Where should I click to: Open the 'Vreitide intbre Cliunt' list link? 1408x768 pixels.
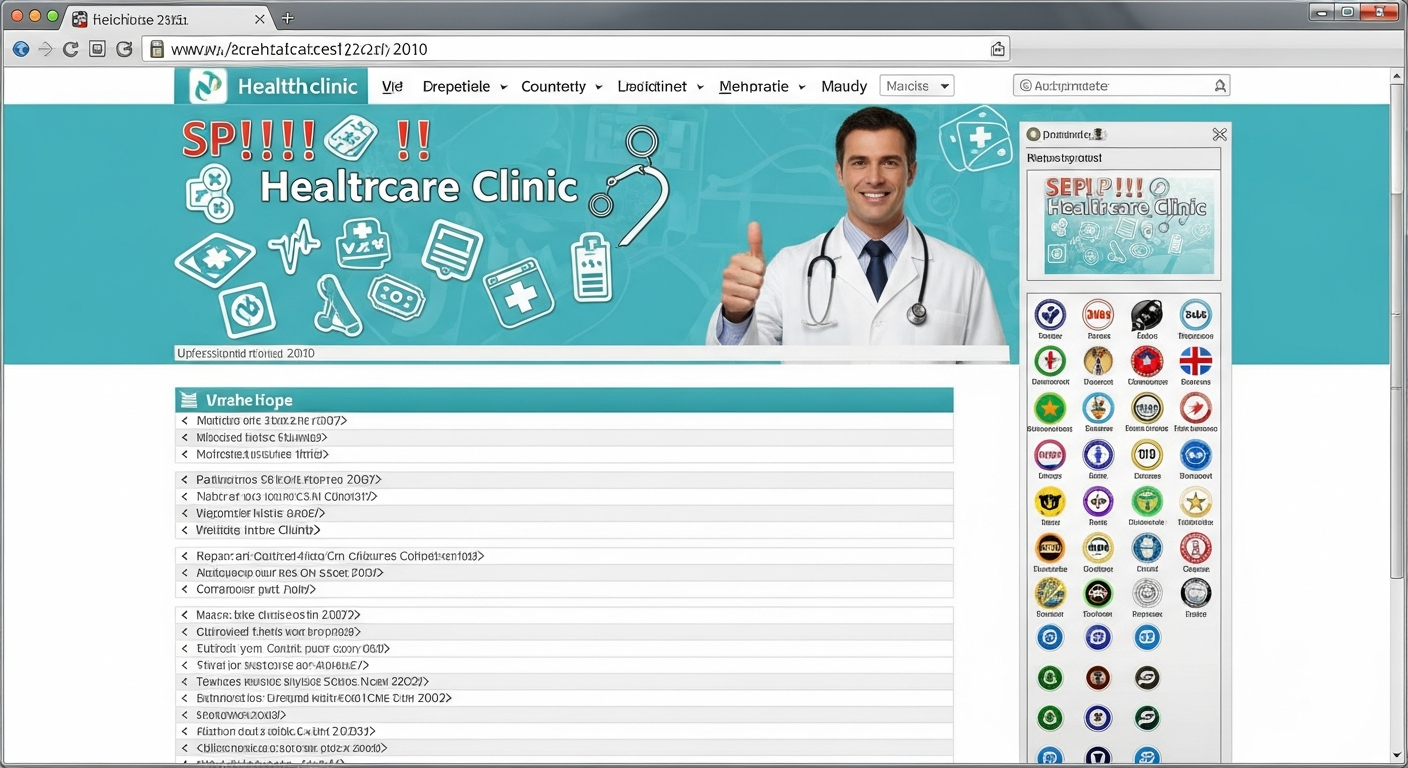point(258,530)
